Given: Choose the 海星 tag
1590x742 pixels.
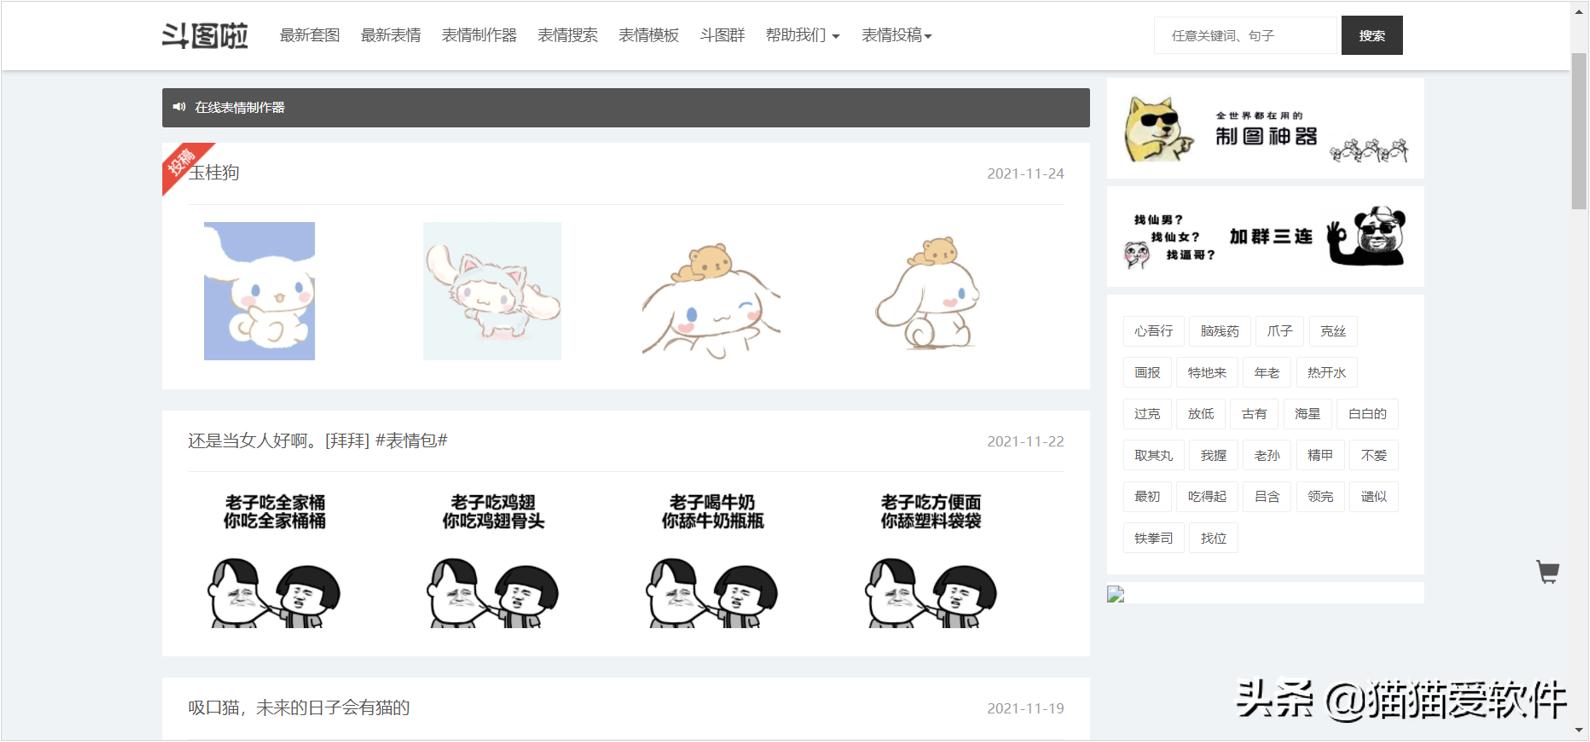Looking at the screenshot, I should click(x=1307, y=414).
